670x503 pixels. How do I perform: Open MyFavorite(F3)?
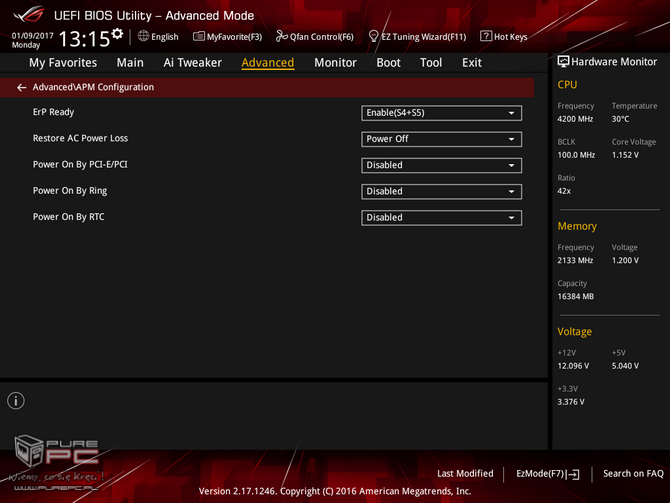click(227, 37)
